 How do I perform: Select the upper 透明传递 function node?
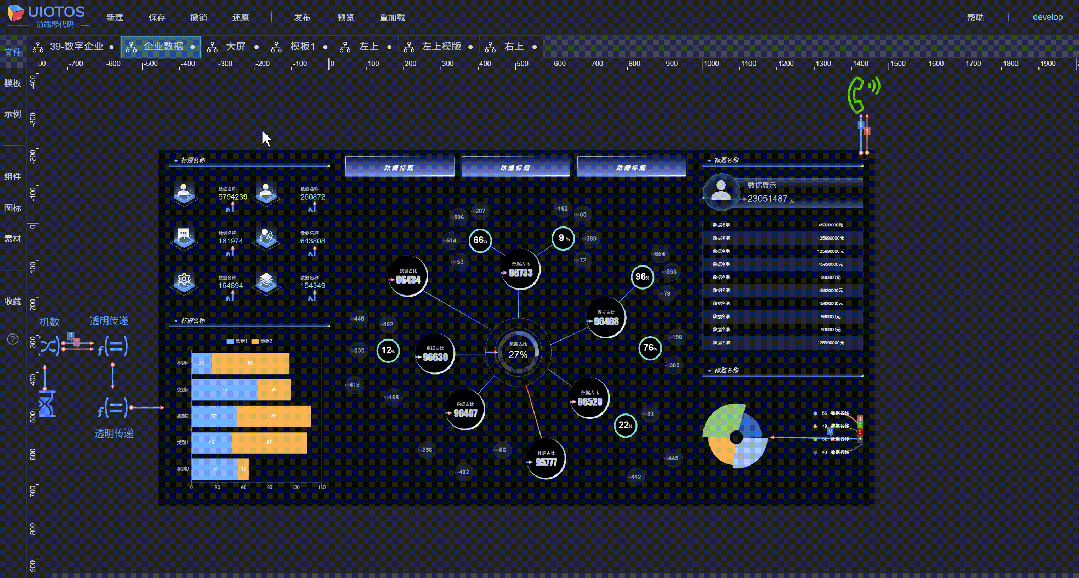[x=112, y=346]
